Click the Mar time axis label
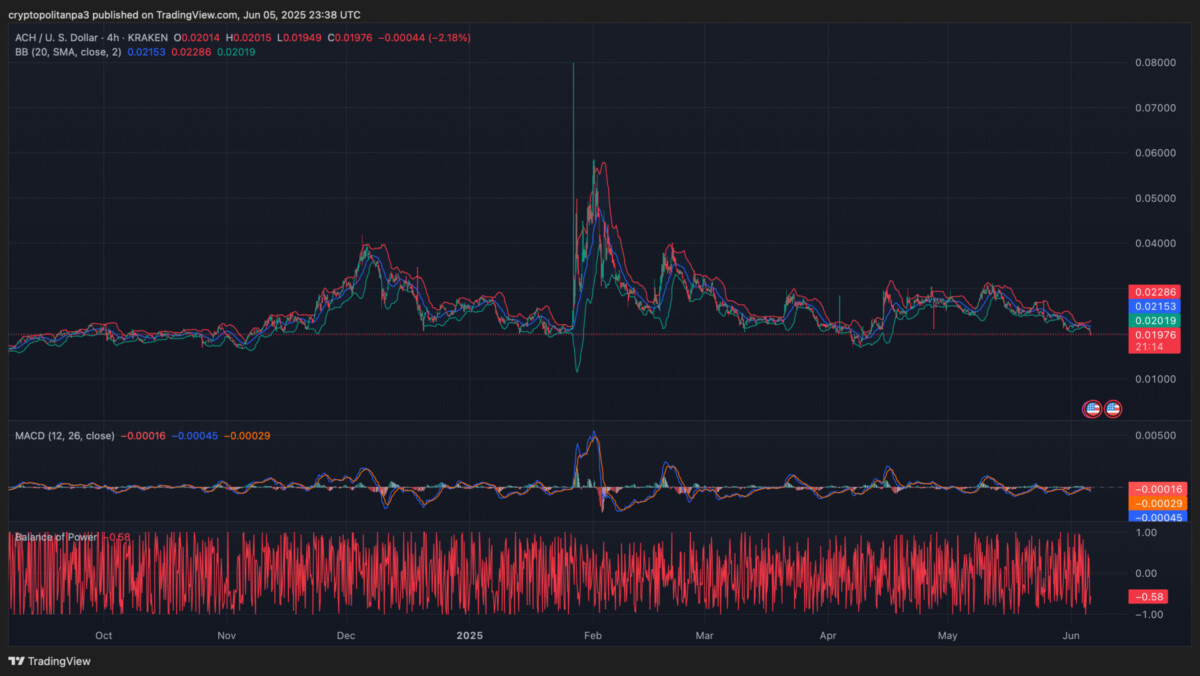This screenshot has width=1200, height=676. point(705,635)
